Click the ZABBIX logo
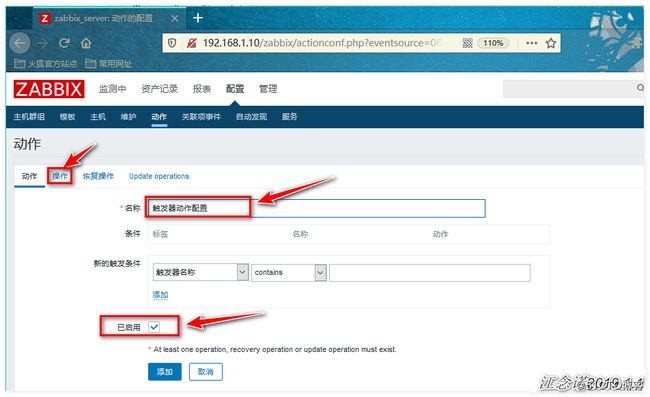650x397 pixels. (x=49, y=89)
